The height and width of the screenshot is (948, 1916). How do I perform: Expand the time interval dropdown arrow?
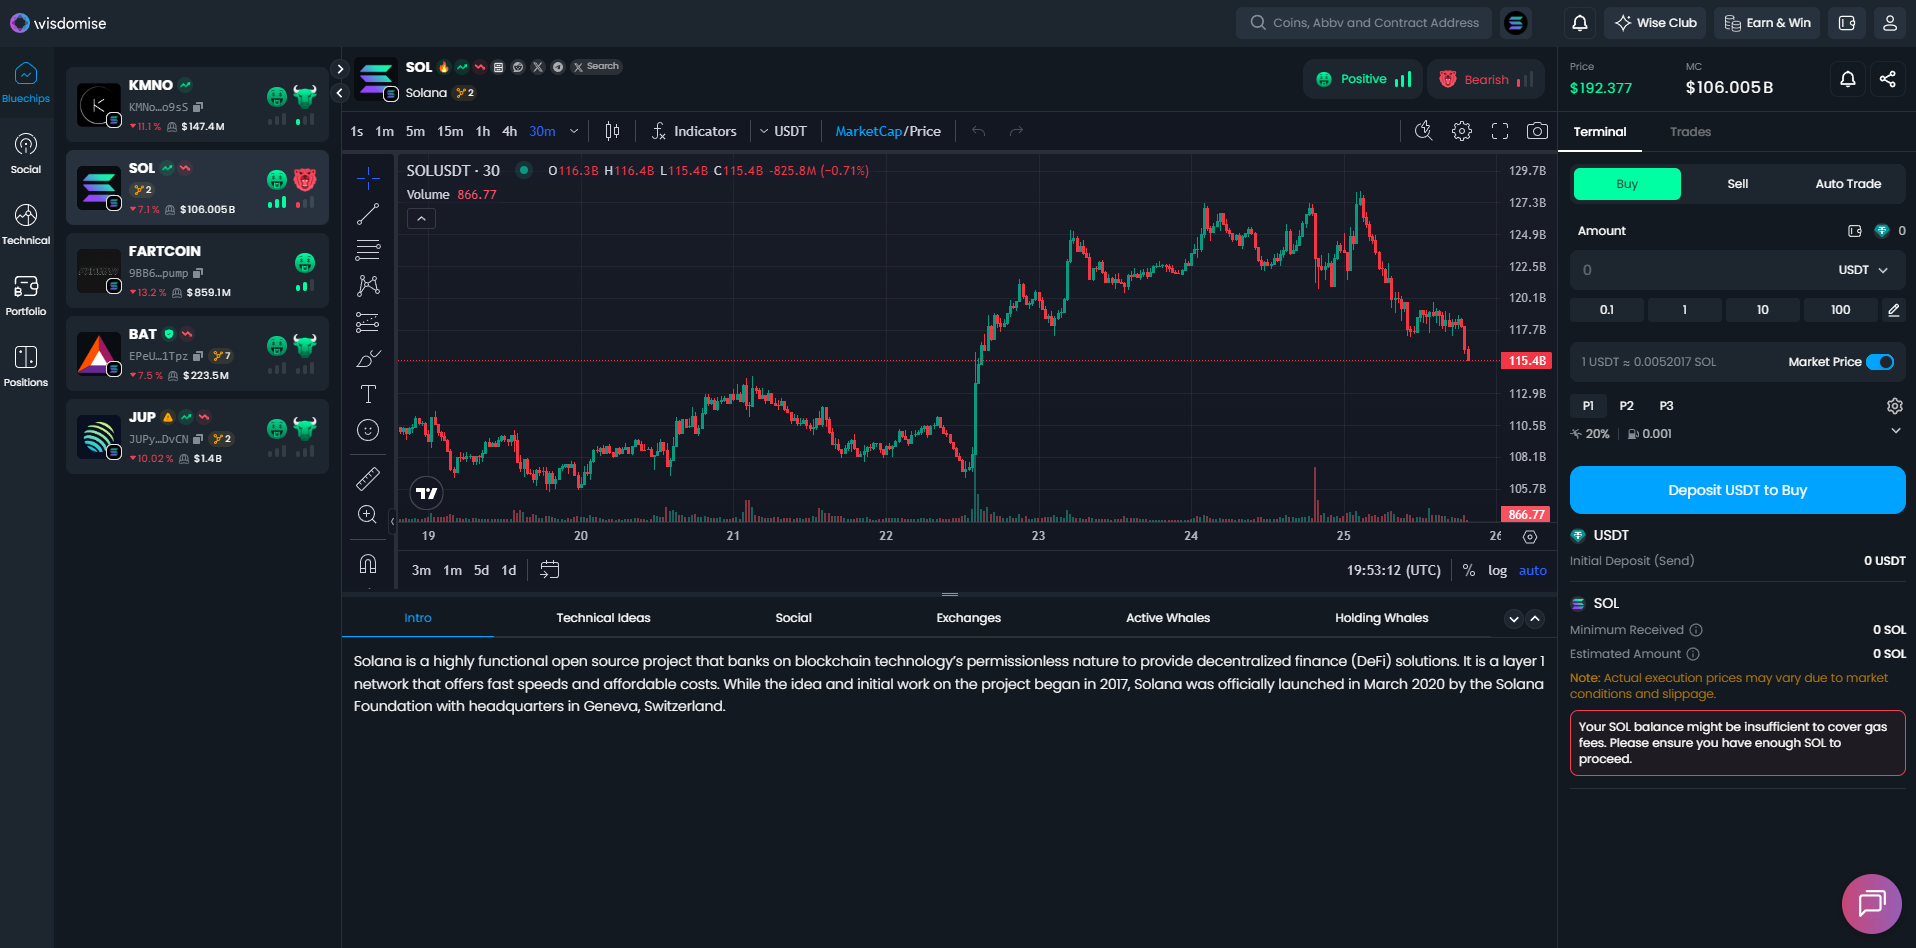point(574,131)
